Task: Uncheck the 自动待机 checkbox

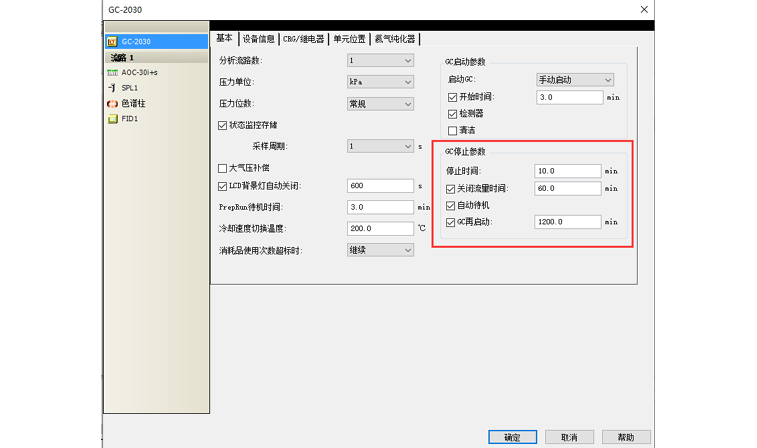Action: tap(452, 204)
